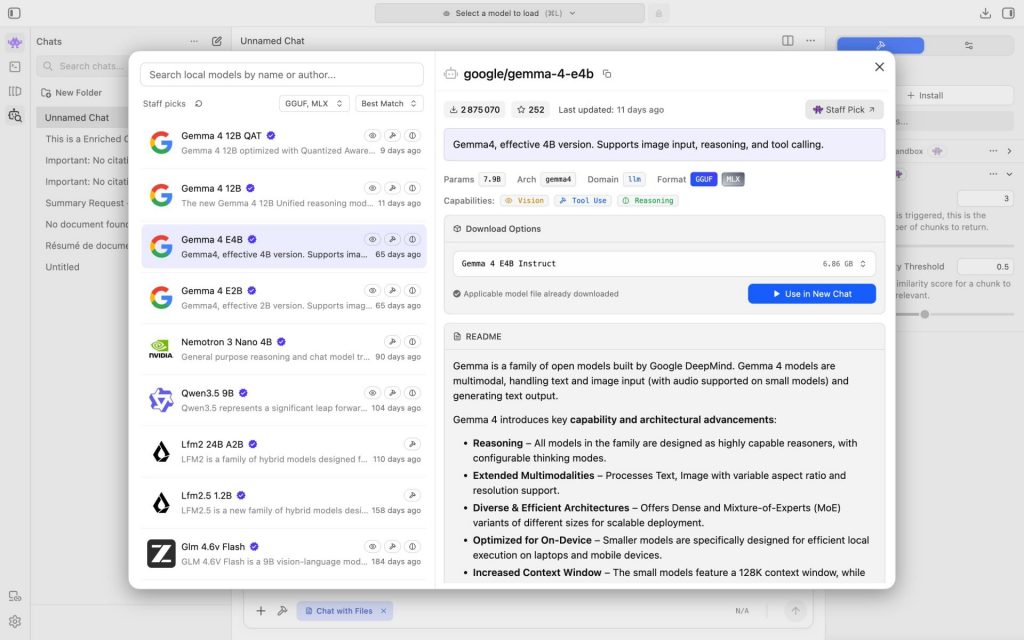
Task: Star the model with 252 stars
Action: point(530,110)
